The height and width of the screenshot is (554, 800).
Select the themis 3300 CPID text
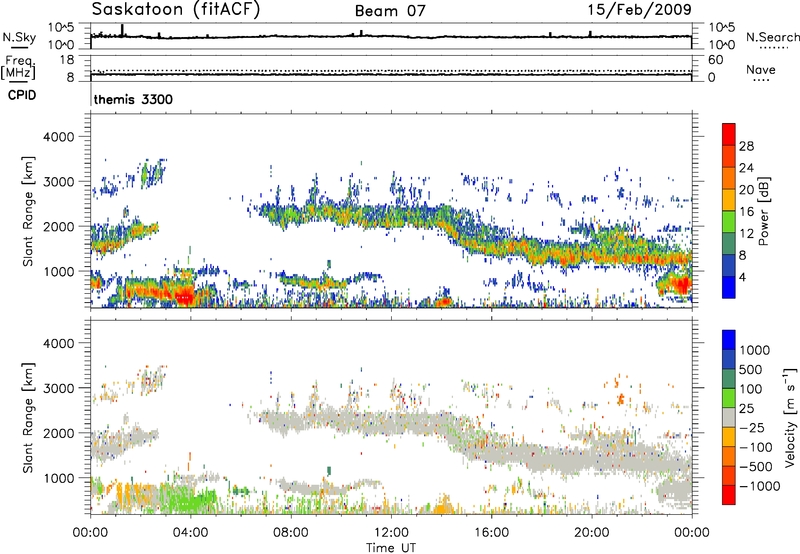(133, 99)
